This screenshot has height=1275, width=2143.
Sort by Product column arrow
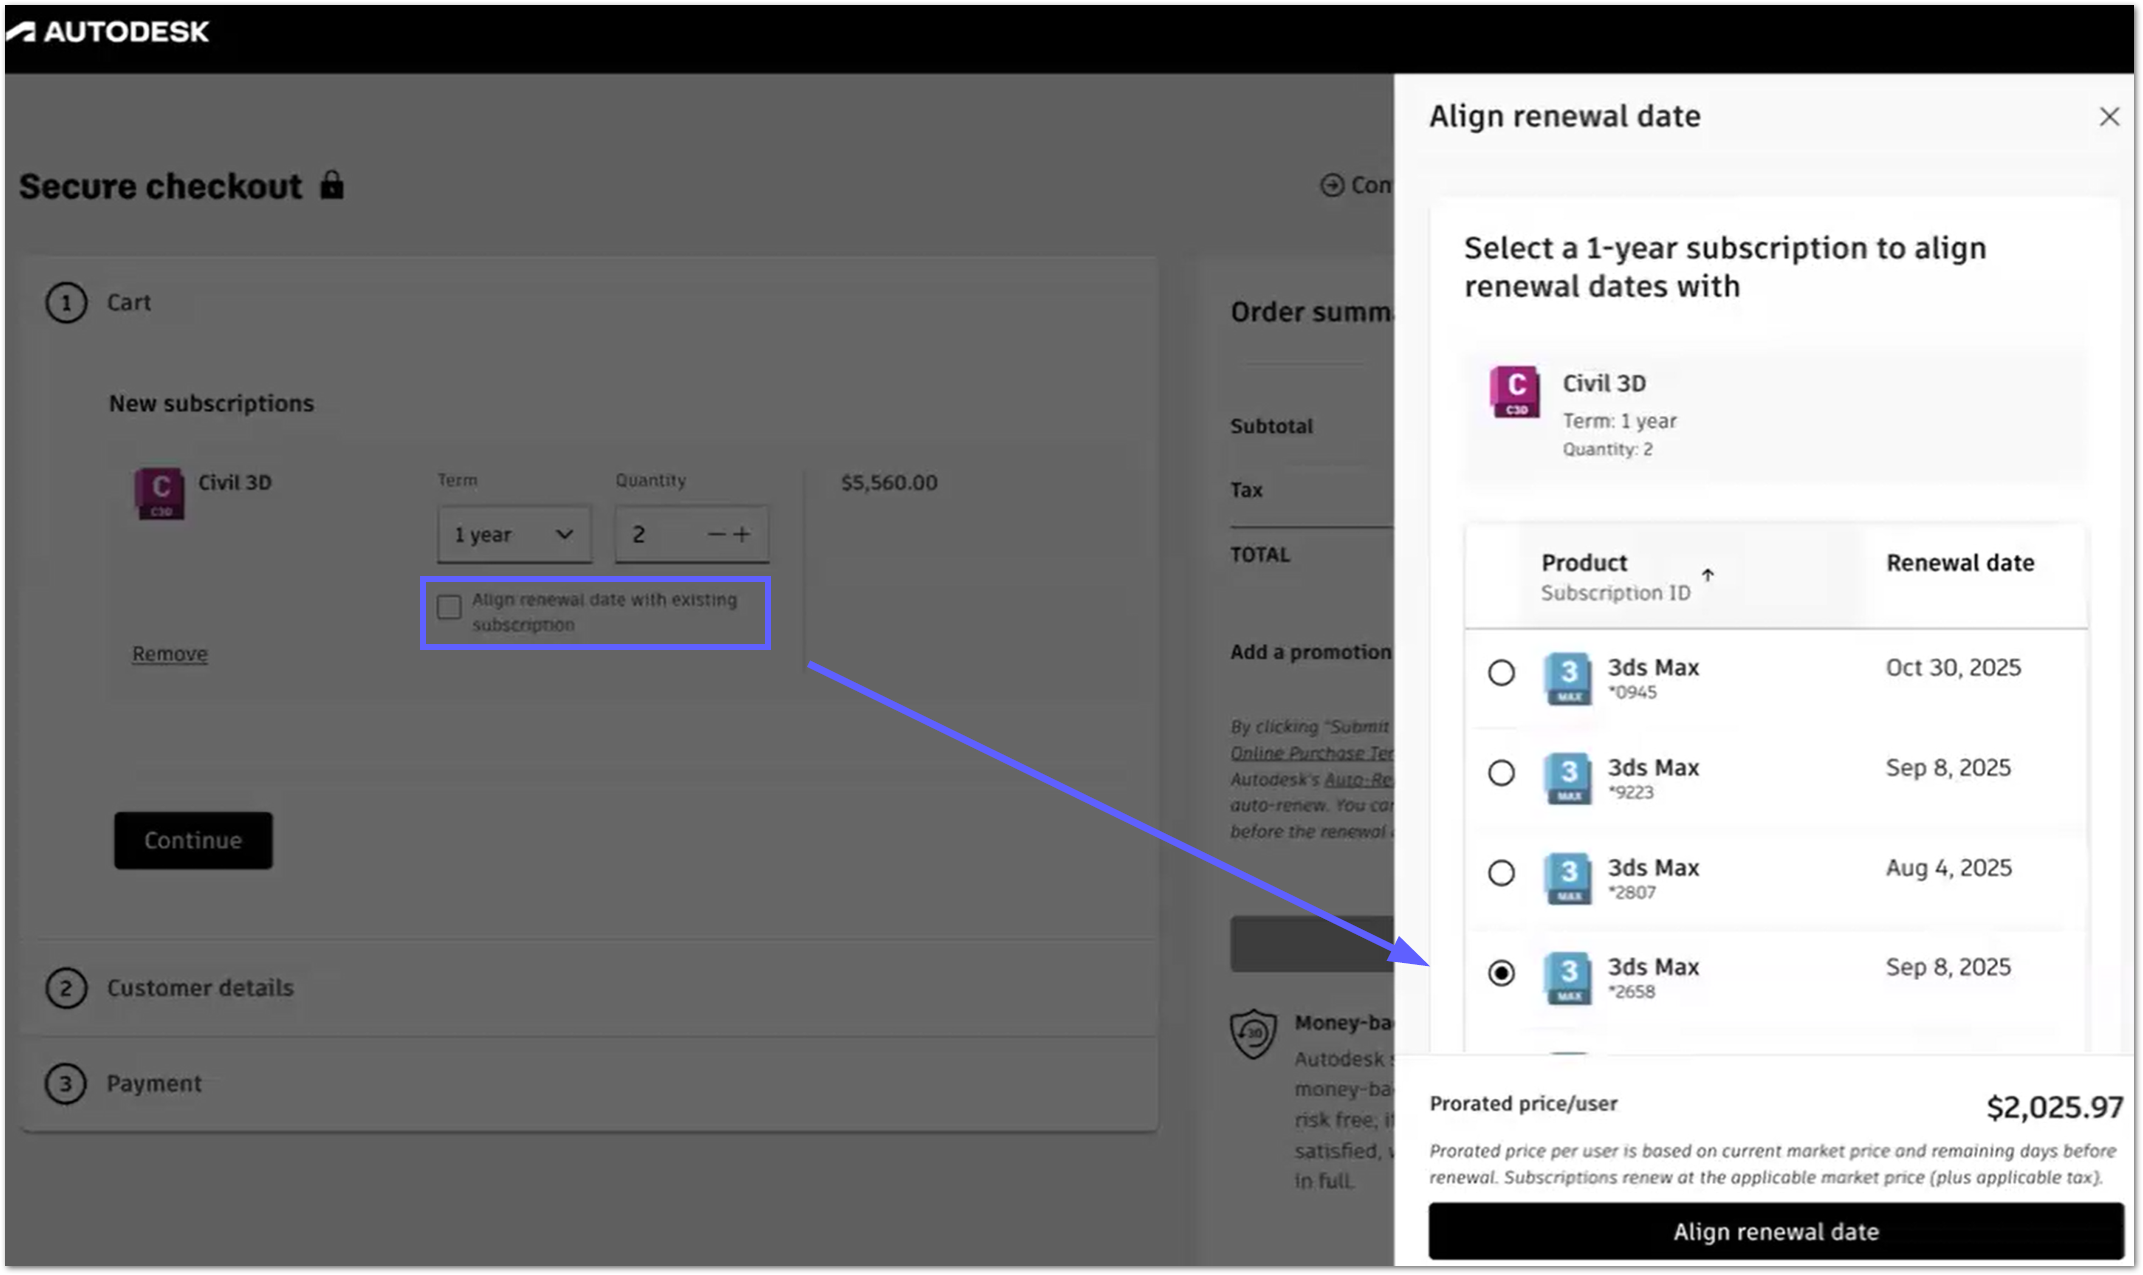click(x=1708, y=575)
